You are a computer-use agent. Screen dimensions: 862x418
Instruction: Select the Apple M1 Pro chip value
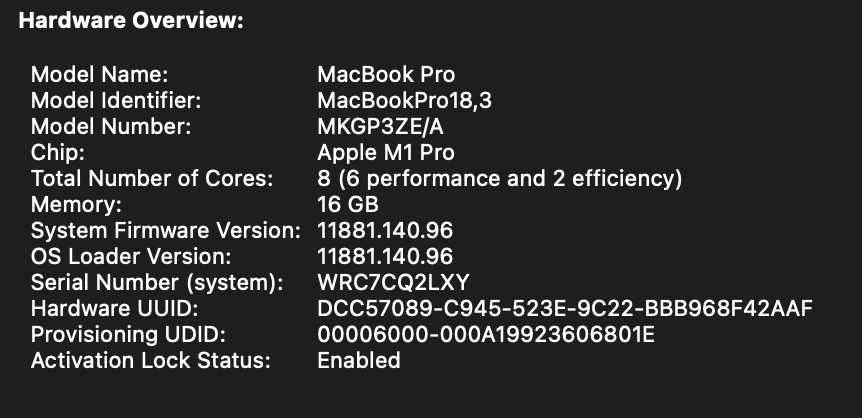(x=385, y=153)
